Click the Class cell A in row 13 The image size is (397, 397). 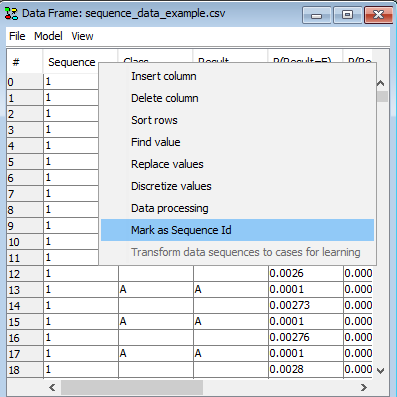156,289
